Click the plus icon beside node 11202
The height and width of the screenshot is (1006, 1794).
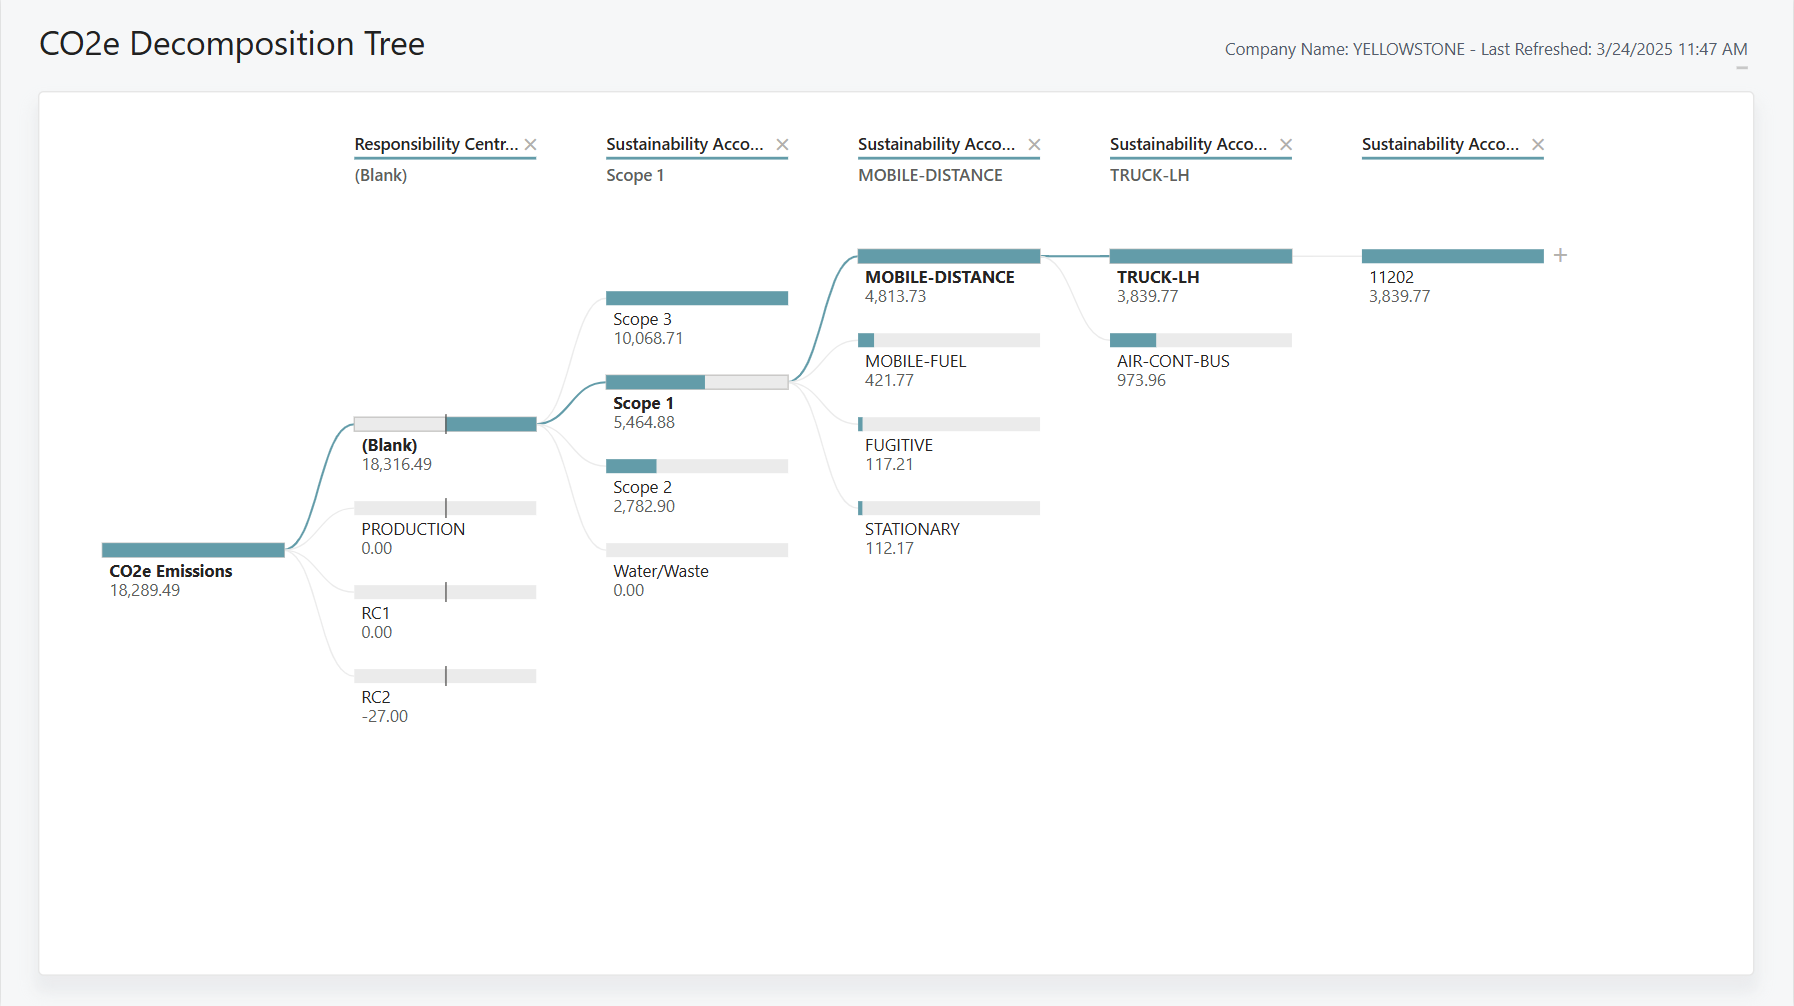click(1560, 255)
